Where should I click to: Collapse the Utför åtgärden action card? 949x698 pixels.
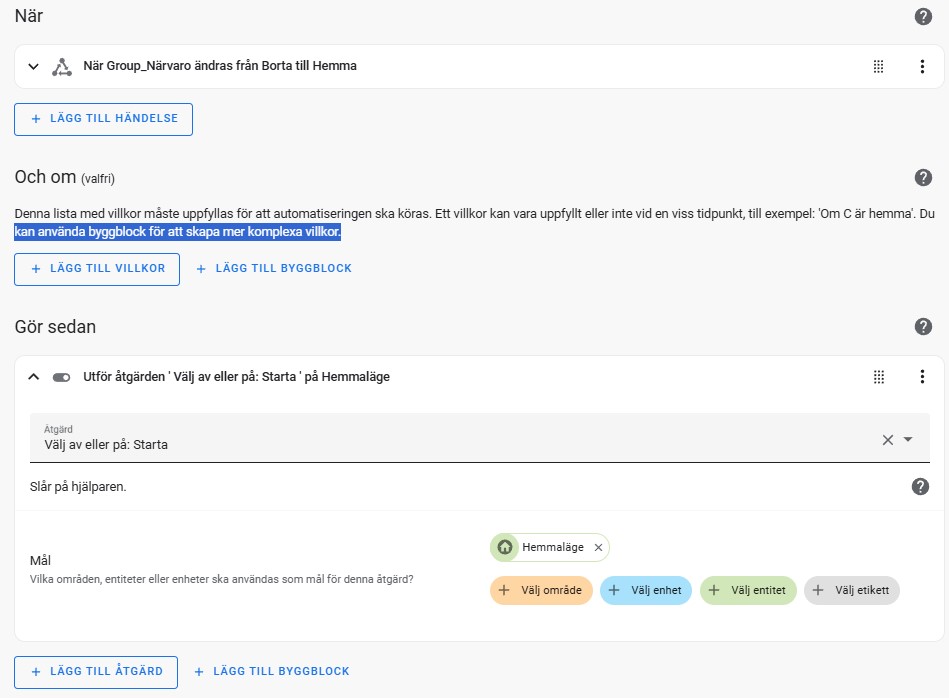click(34, 377)
